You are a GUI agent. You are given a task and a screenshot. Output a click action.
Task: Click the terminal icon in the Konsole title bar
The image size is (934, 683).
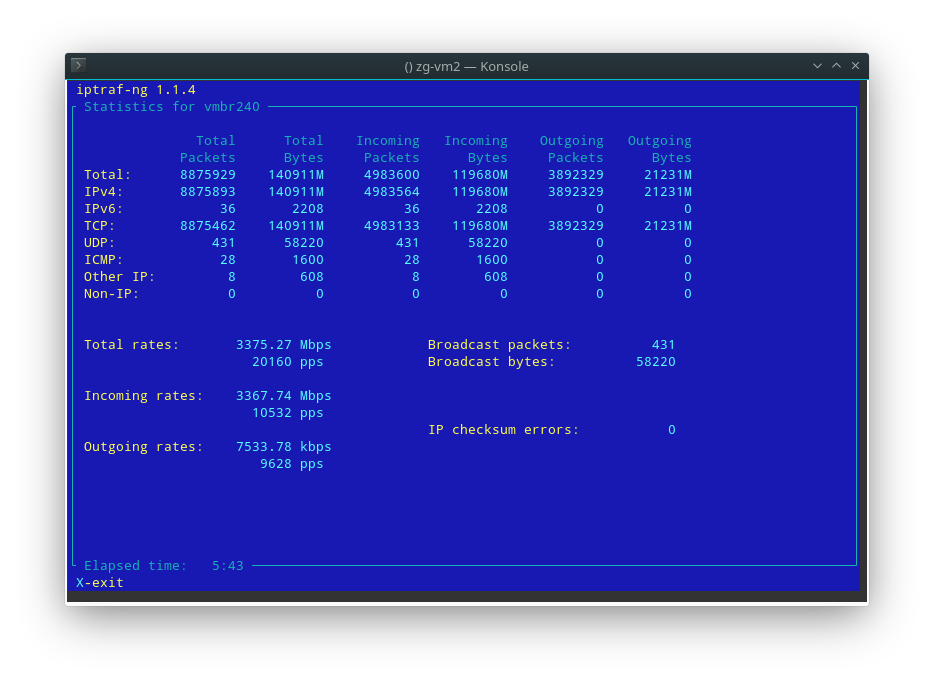pos(79,65)
